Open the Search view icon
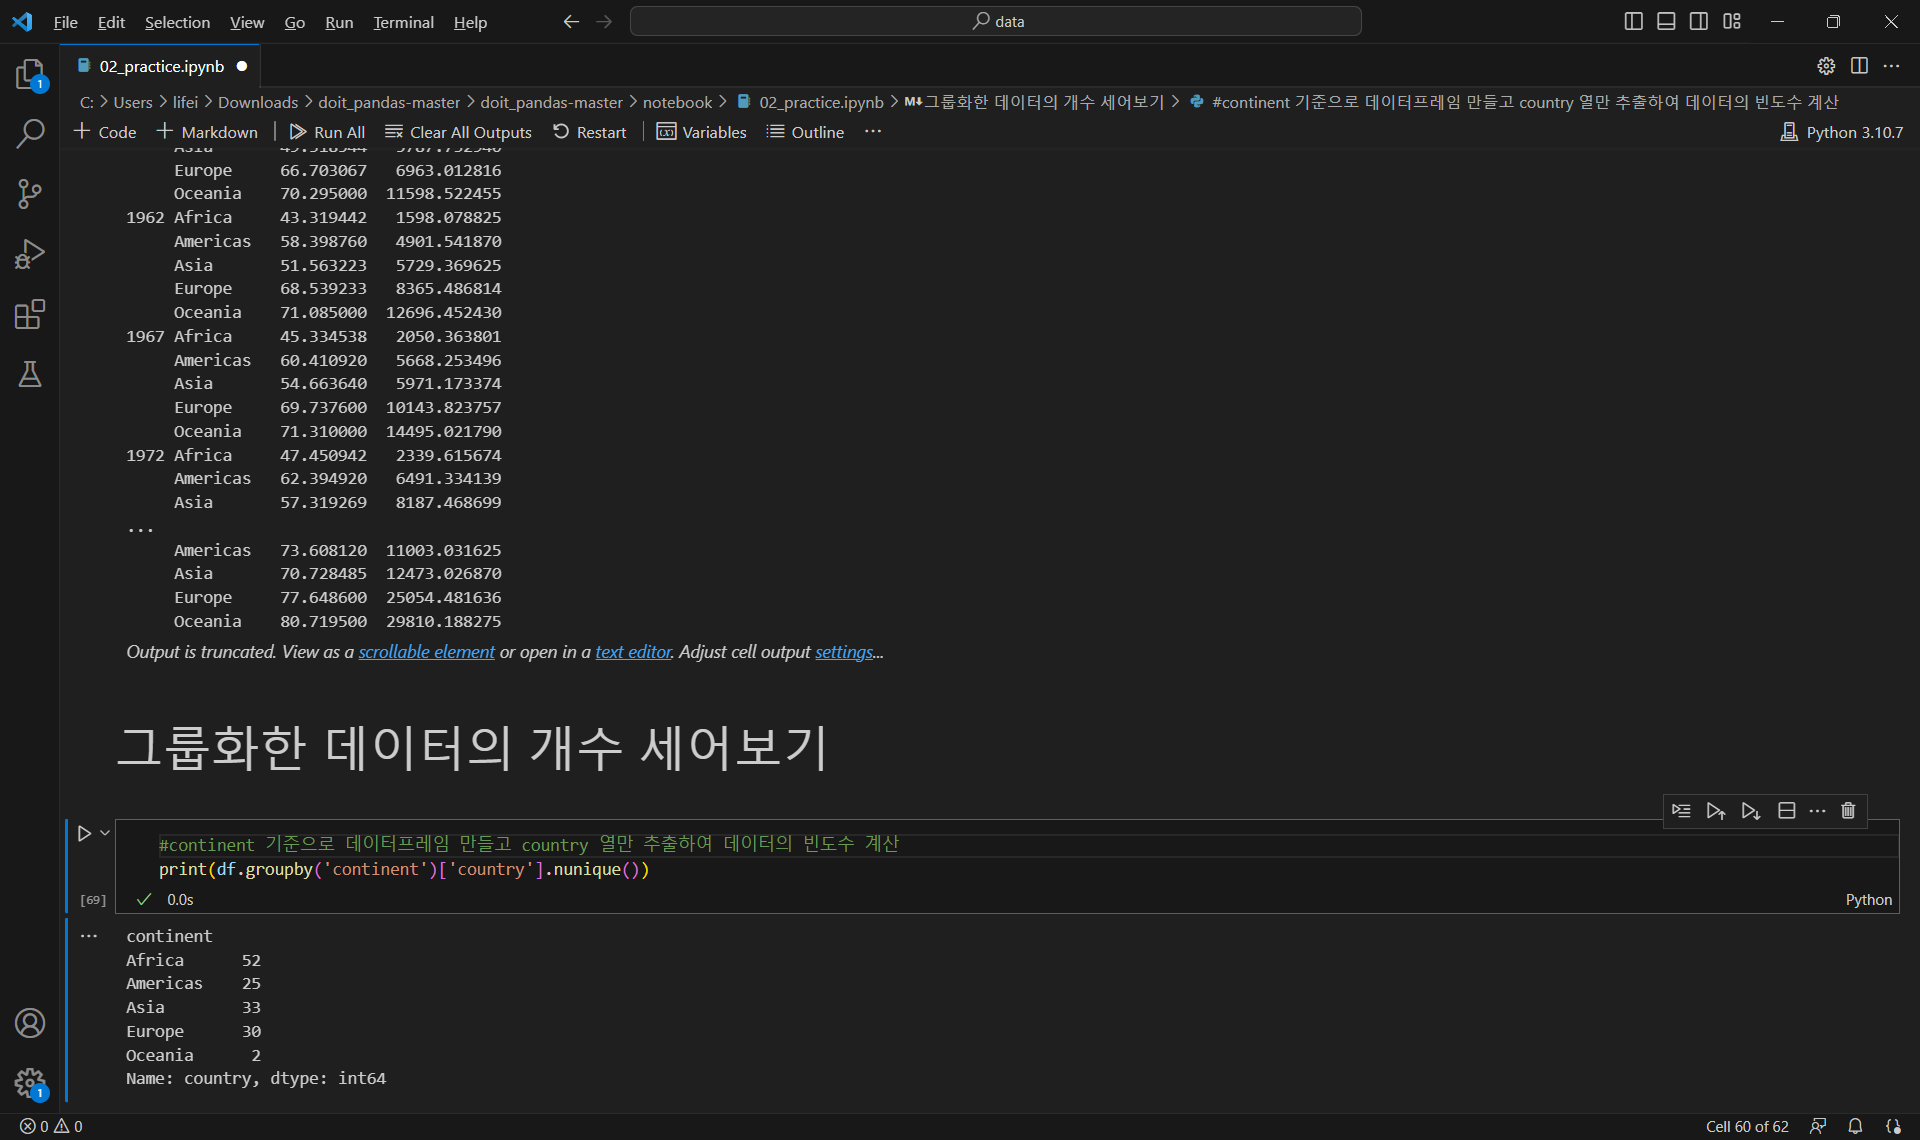 (x=30, y=133)
